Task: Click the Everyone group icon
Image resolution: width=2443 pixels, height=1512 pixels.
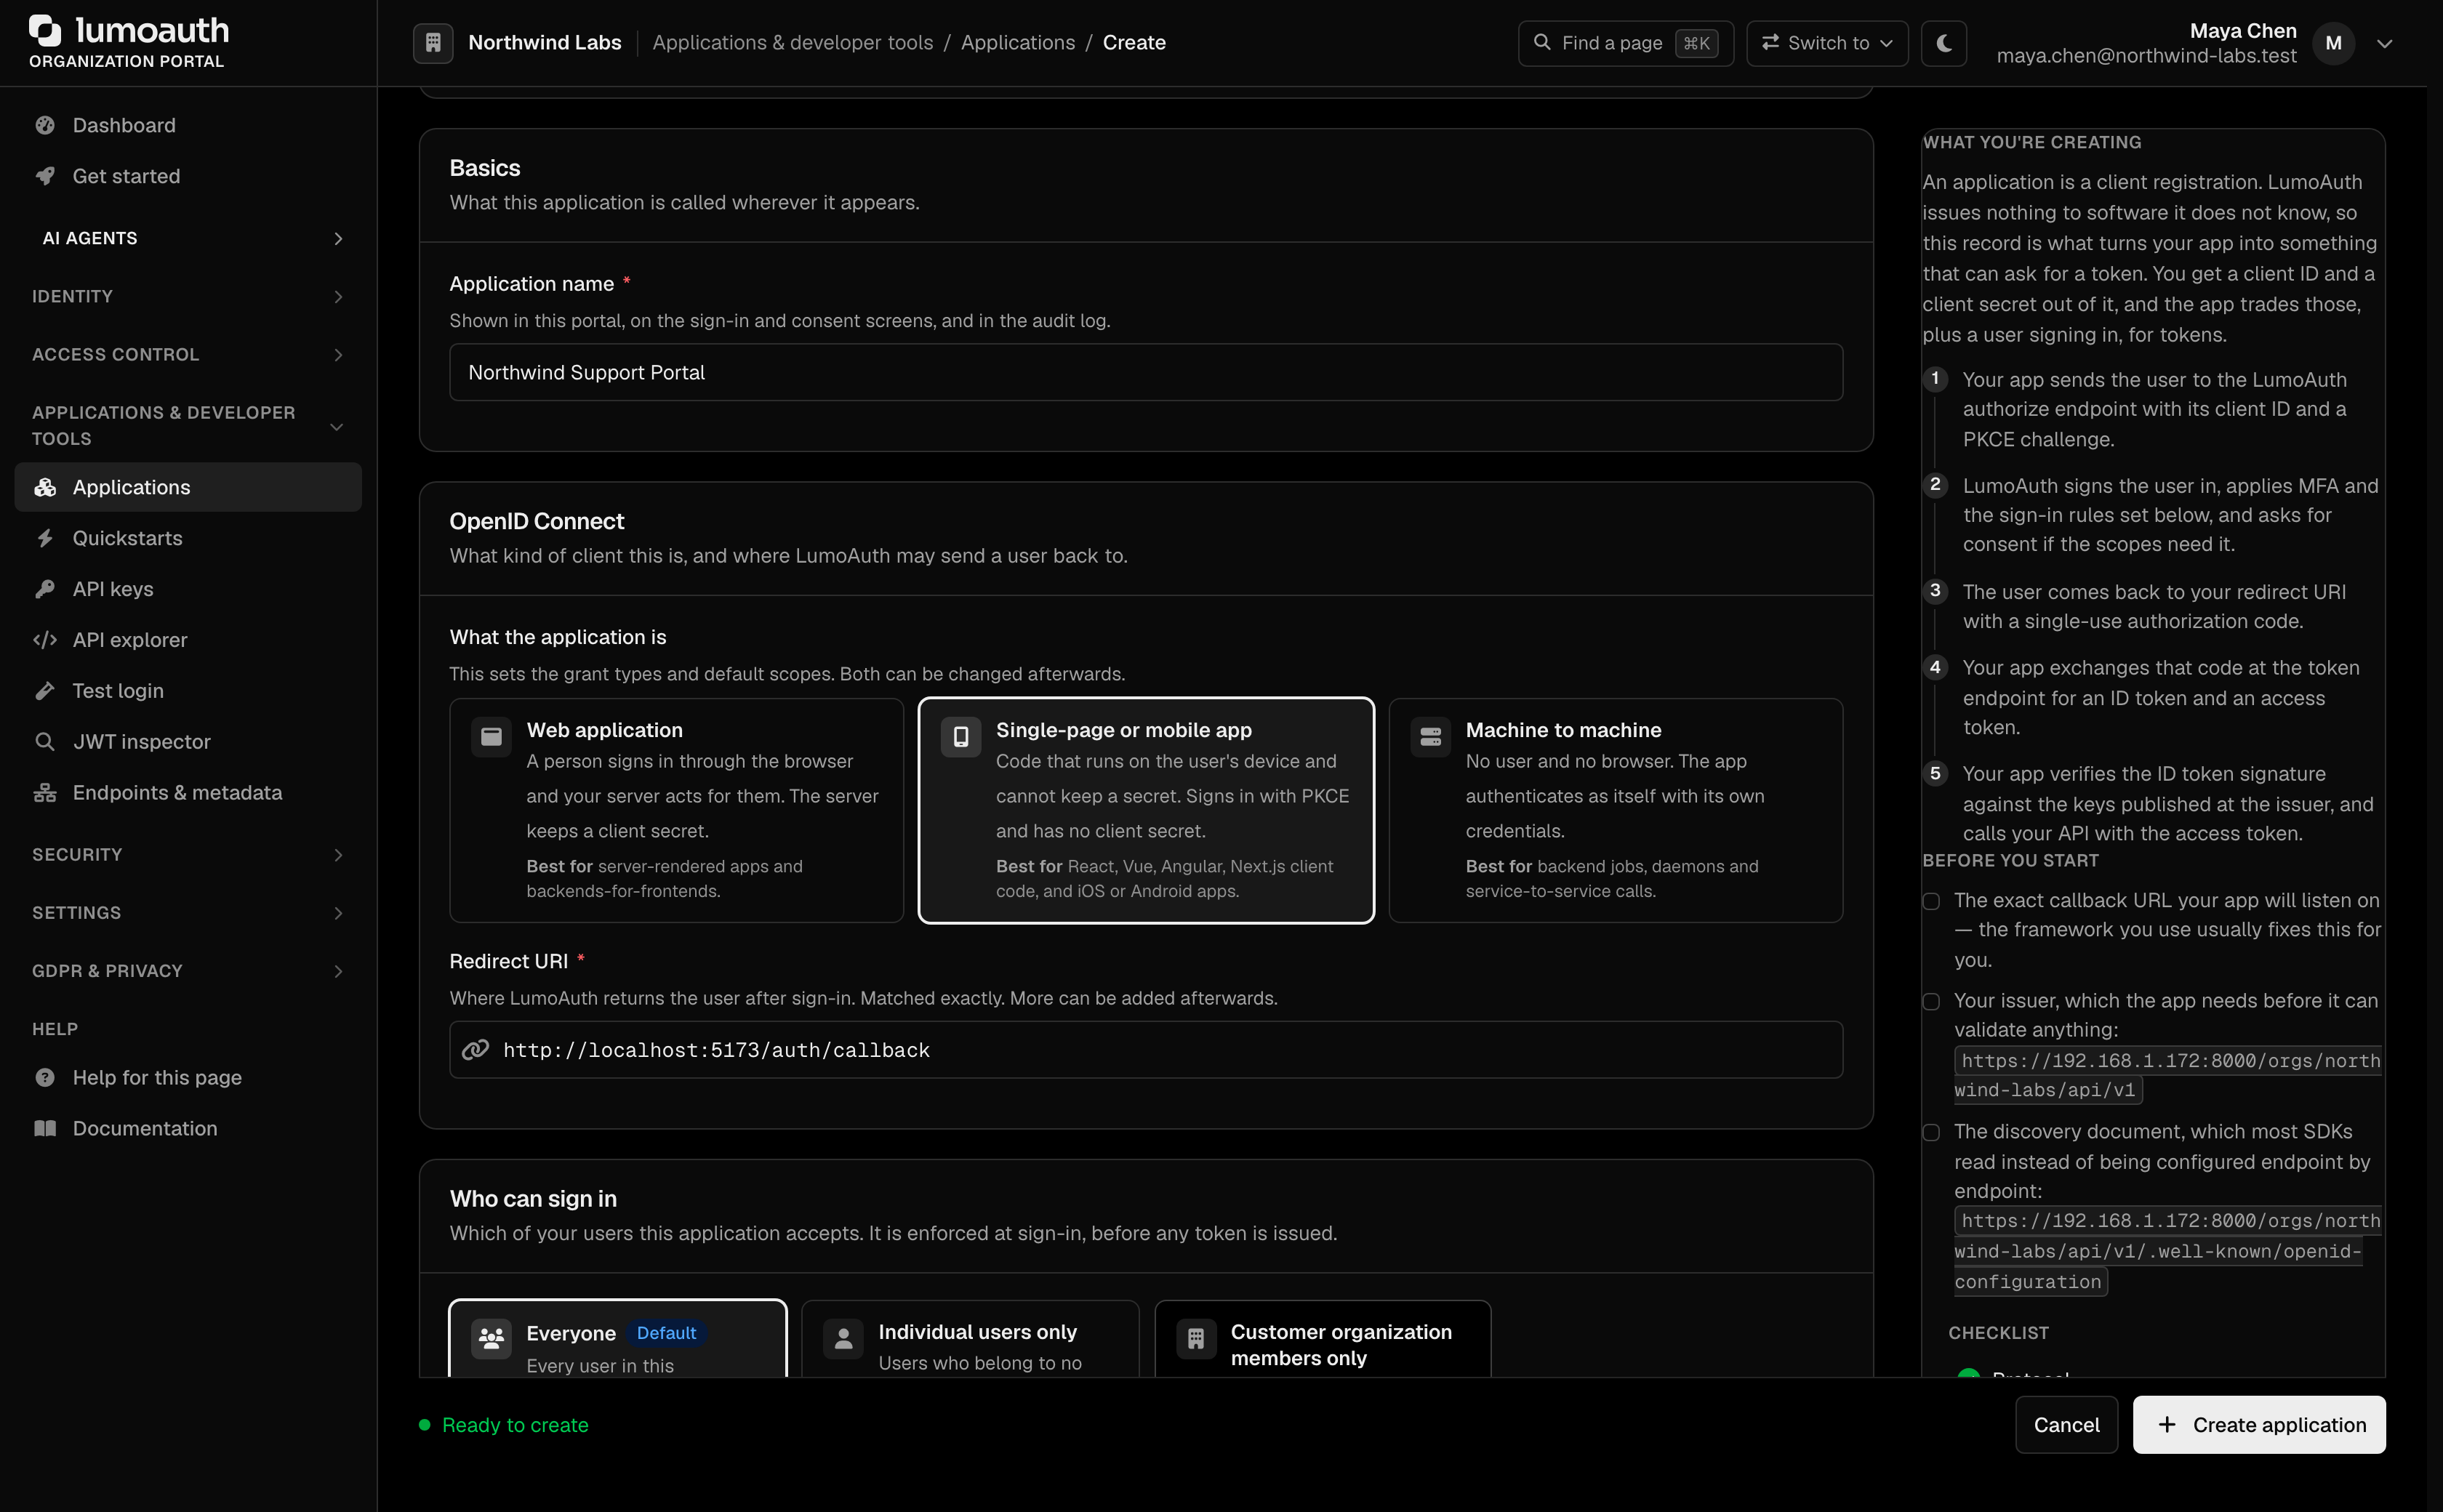Action: tap(491, 1338)
